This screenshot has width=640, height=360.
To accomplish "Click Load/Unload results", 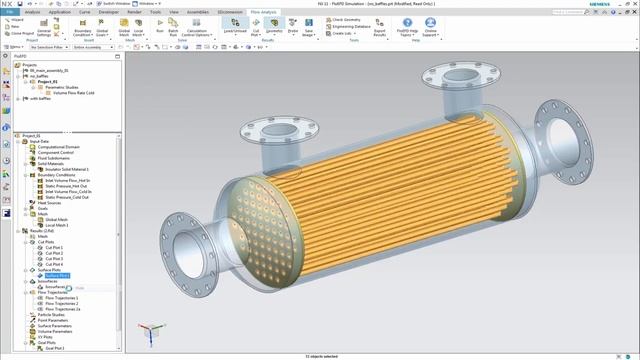I will 235,27.
